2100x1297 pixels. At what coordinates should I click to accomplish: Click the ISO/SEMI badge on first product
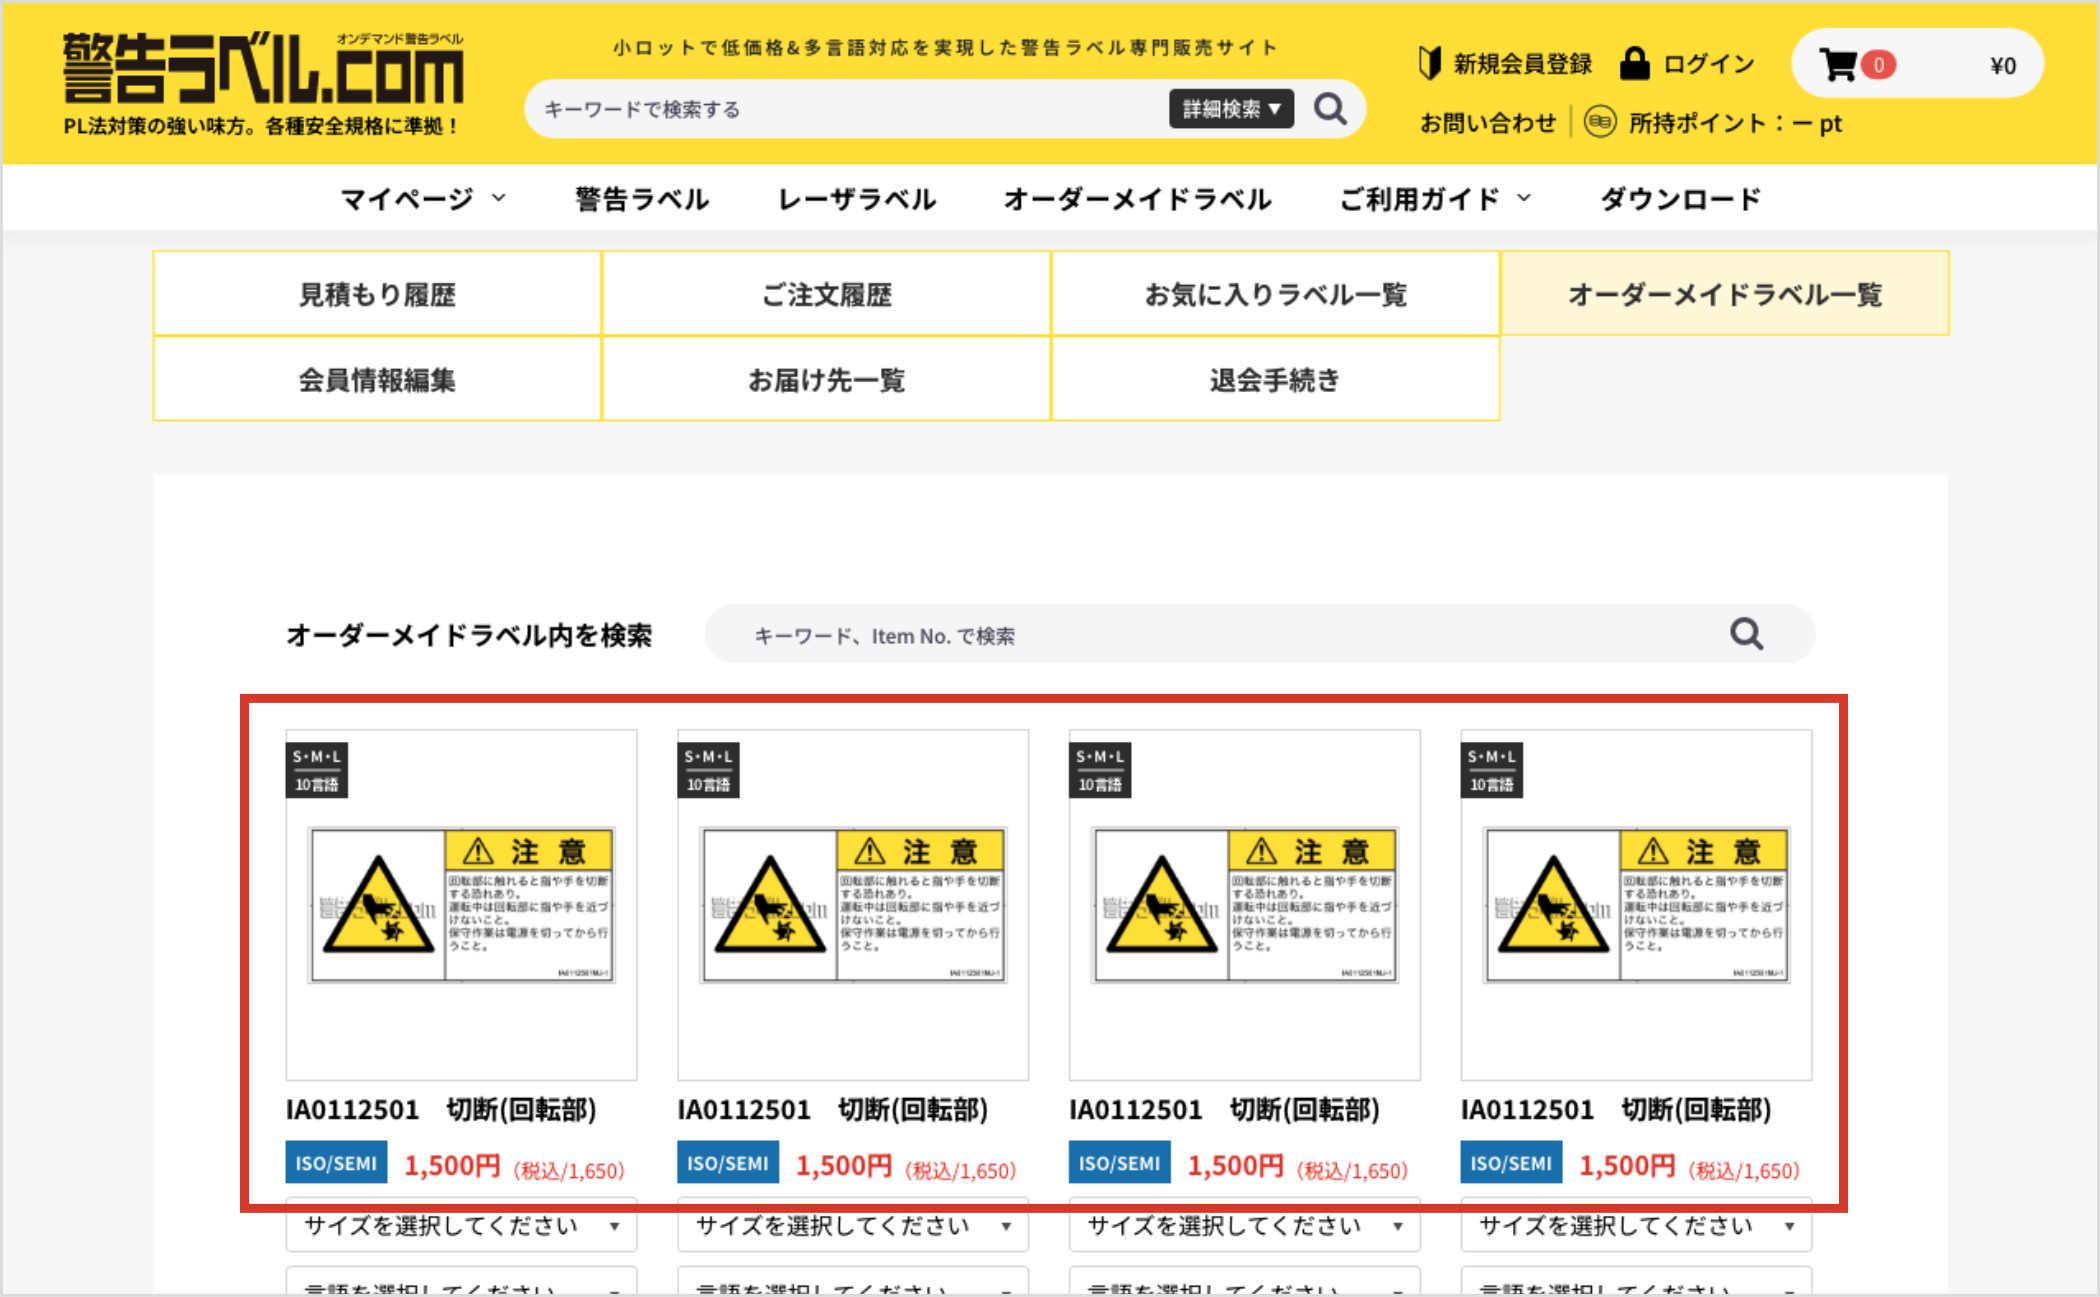pos(336,1162)
